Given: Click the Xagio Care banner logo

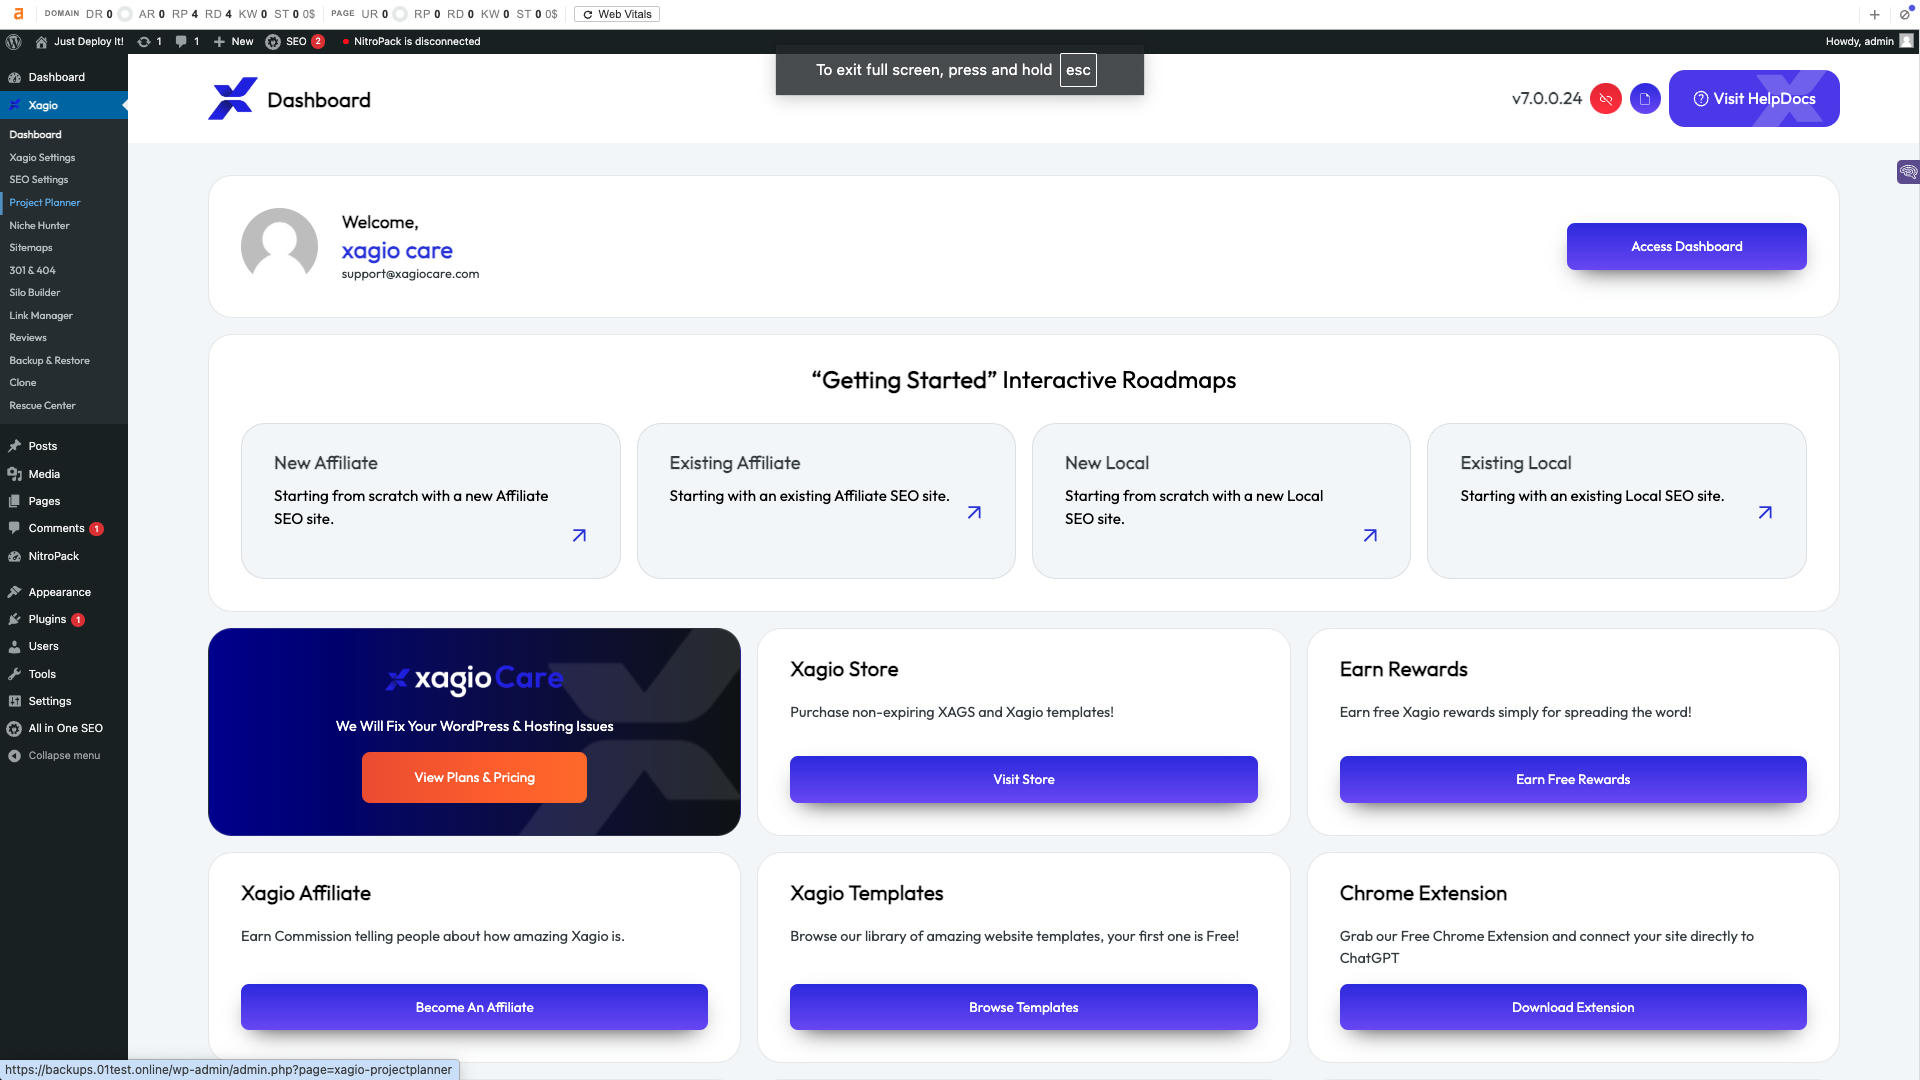Looking at the screenshot, I should click(x=474, y=679).
